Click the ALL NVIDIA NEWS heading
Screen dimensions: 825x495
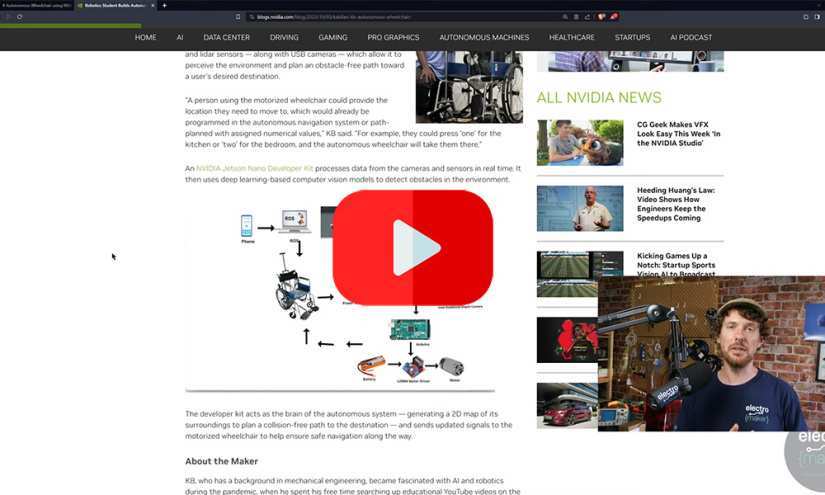coord(599,97)
